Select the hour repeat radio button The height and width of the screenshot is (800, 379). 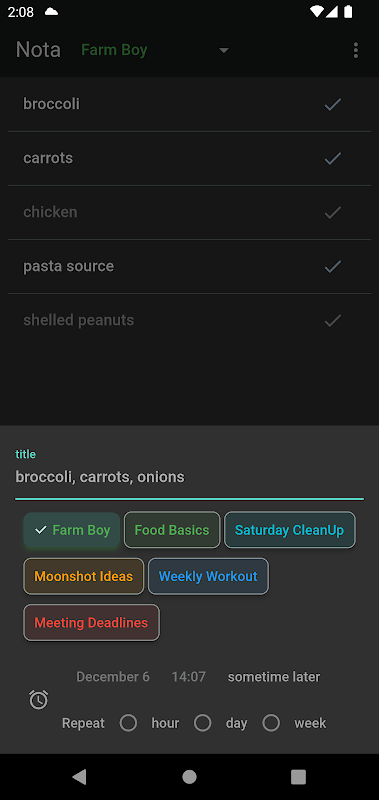pyautogui.click(x=128, y=723)
